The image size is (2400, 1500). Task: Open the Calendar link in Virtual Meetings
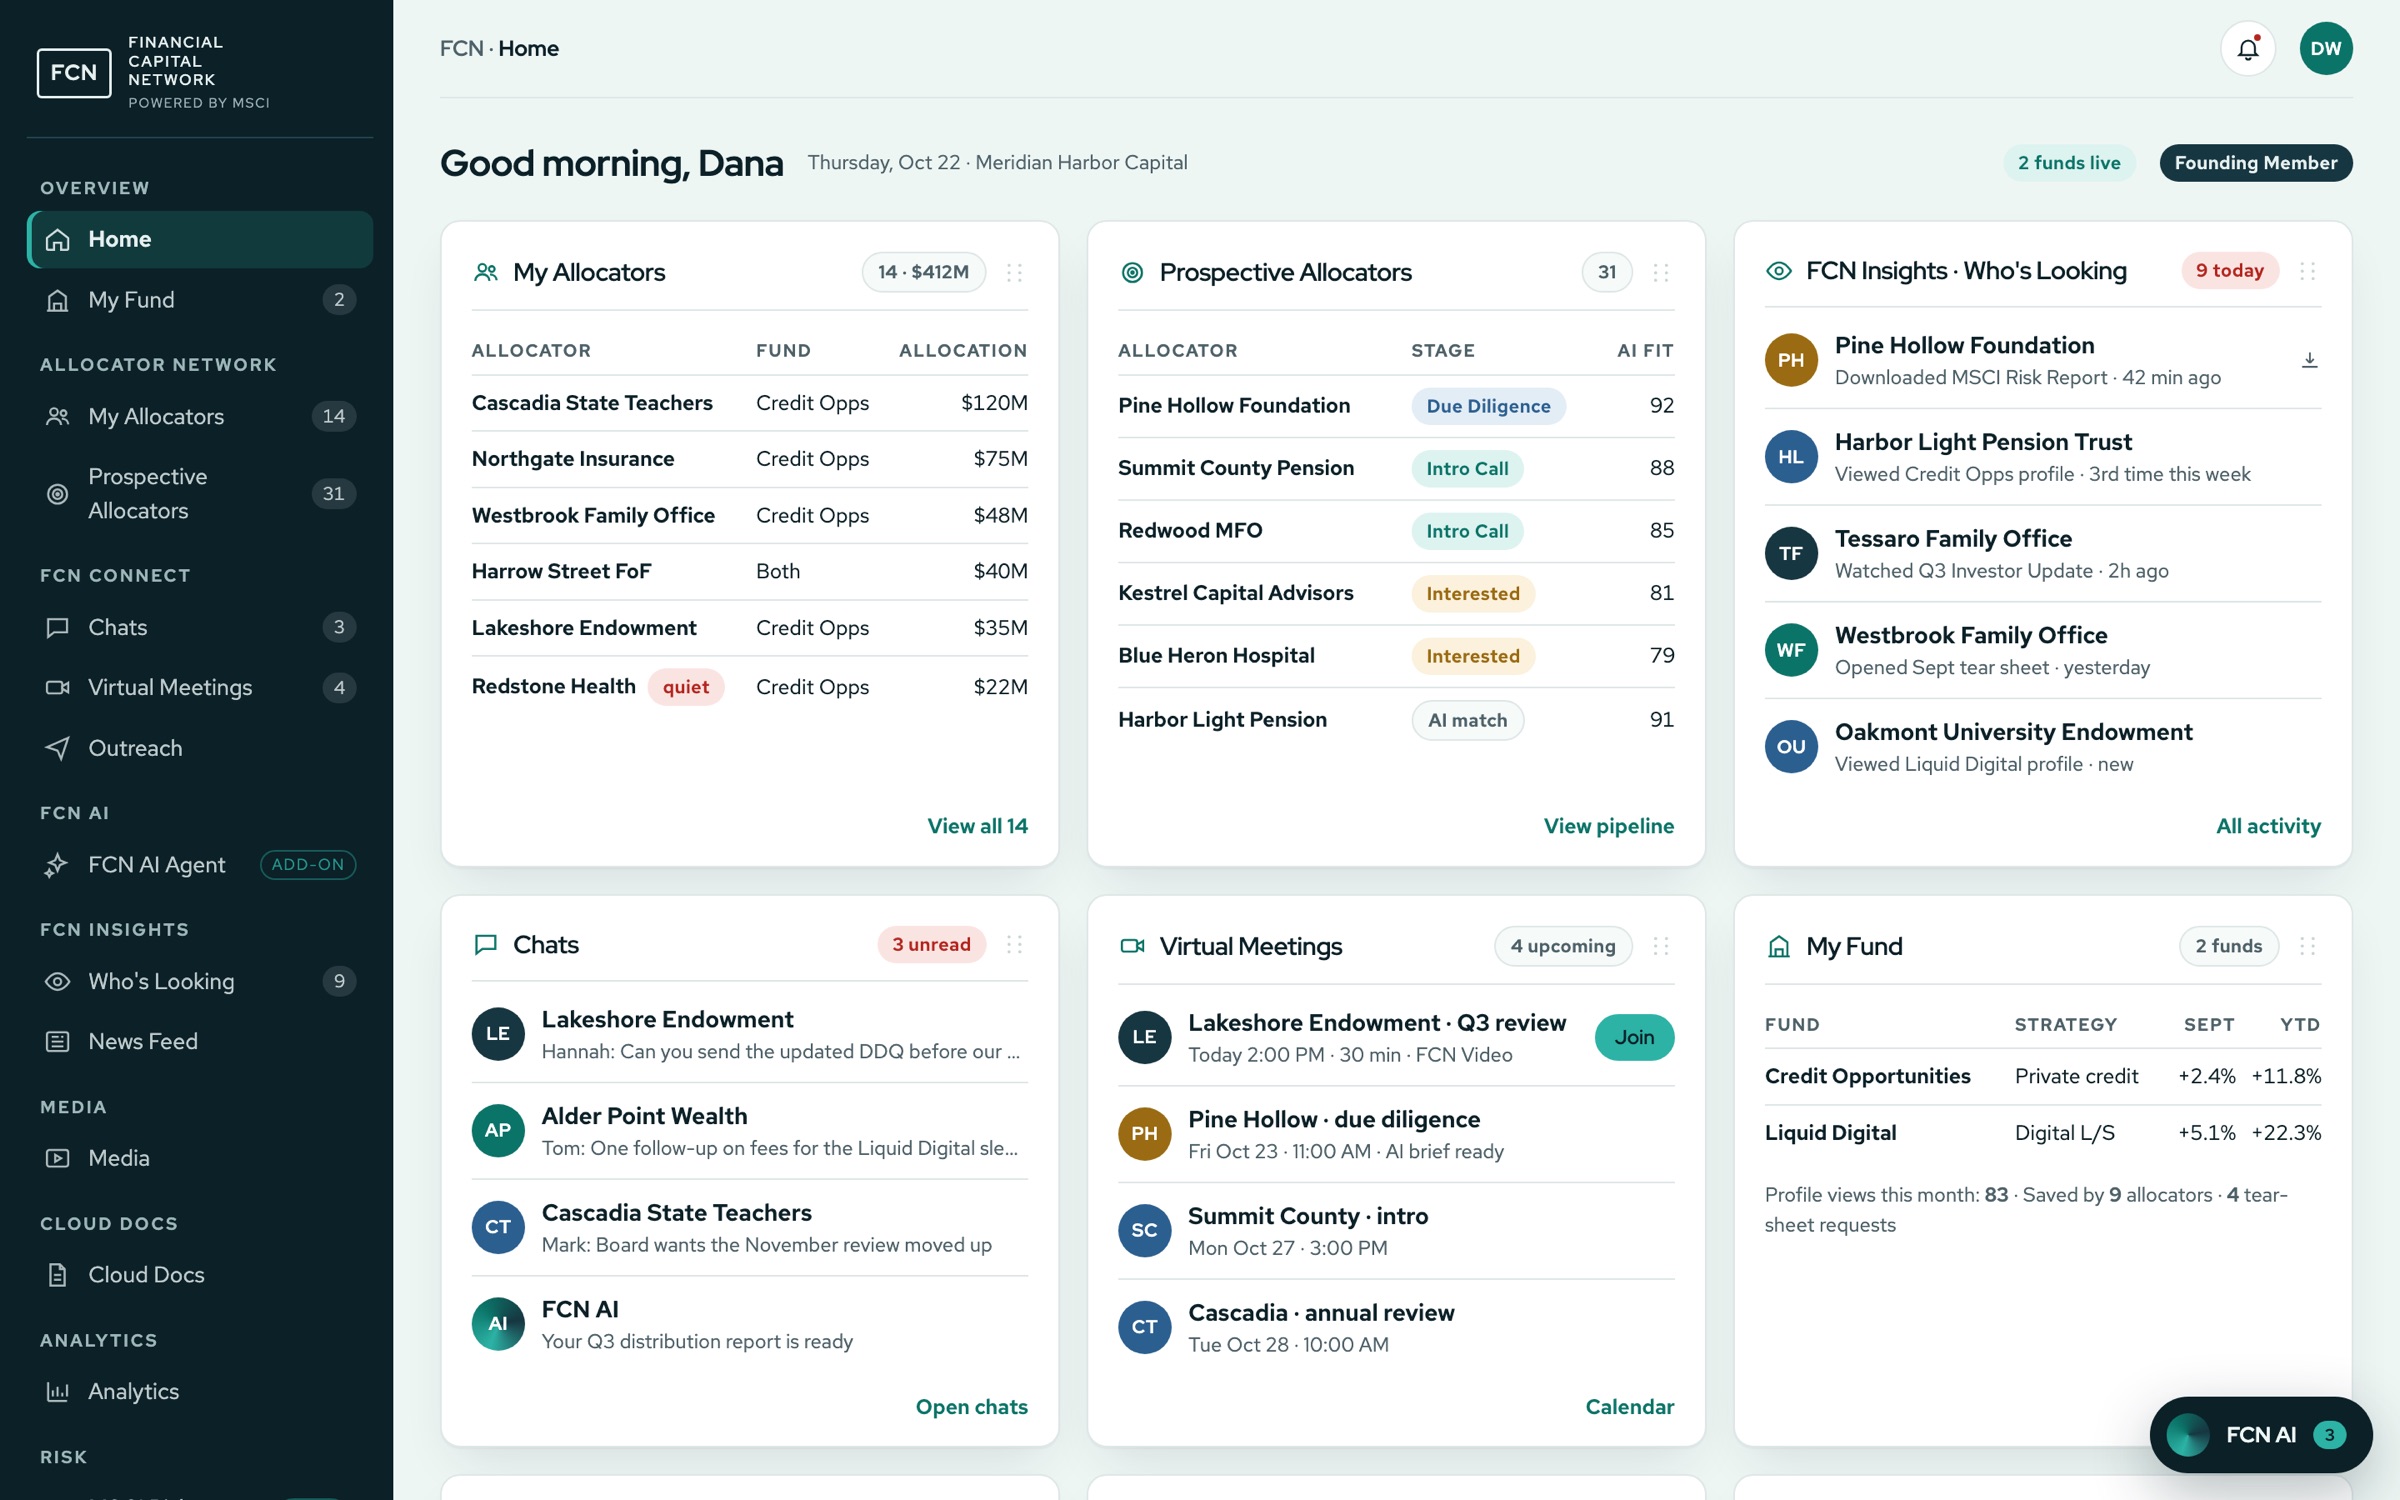1629,1407
